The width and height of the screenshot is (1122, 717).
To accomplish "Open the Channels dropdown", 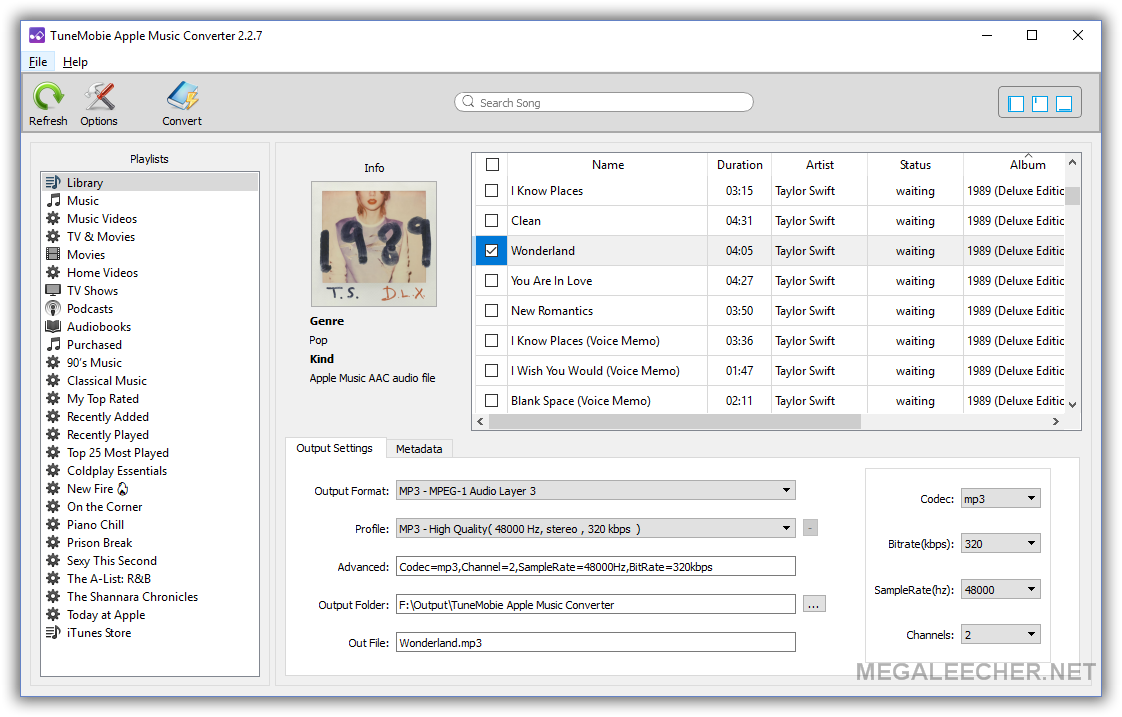I will pyautogui.click(x=1000, y=635).
